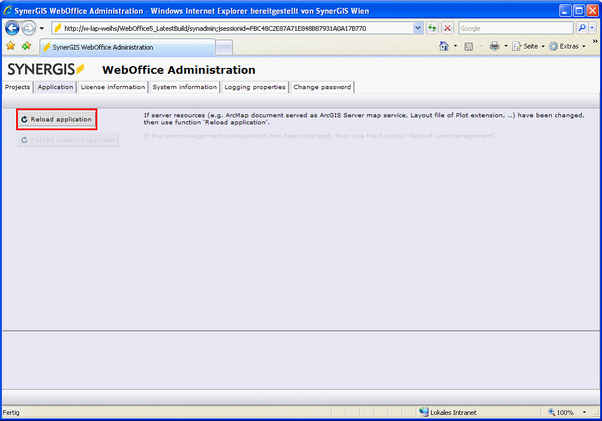Image resolution: width=602 pixels, height=421 pixels.
Task: Click the browser Back arrow button
Action: pos(12,28)
